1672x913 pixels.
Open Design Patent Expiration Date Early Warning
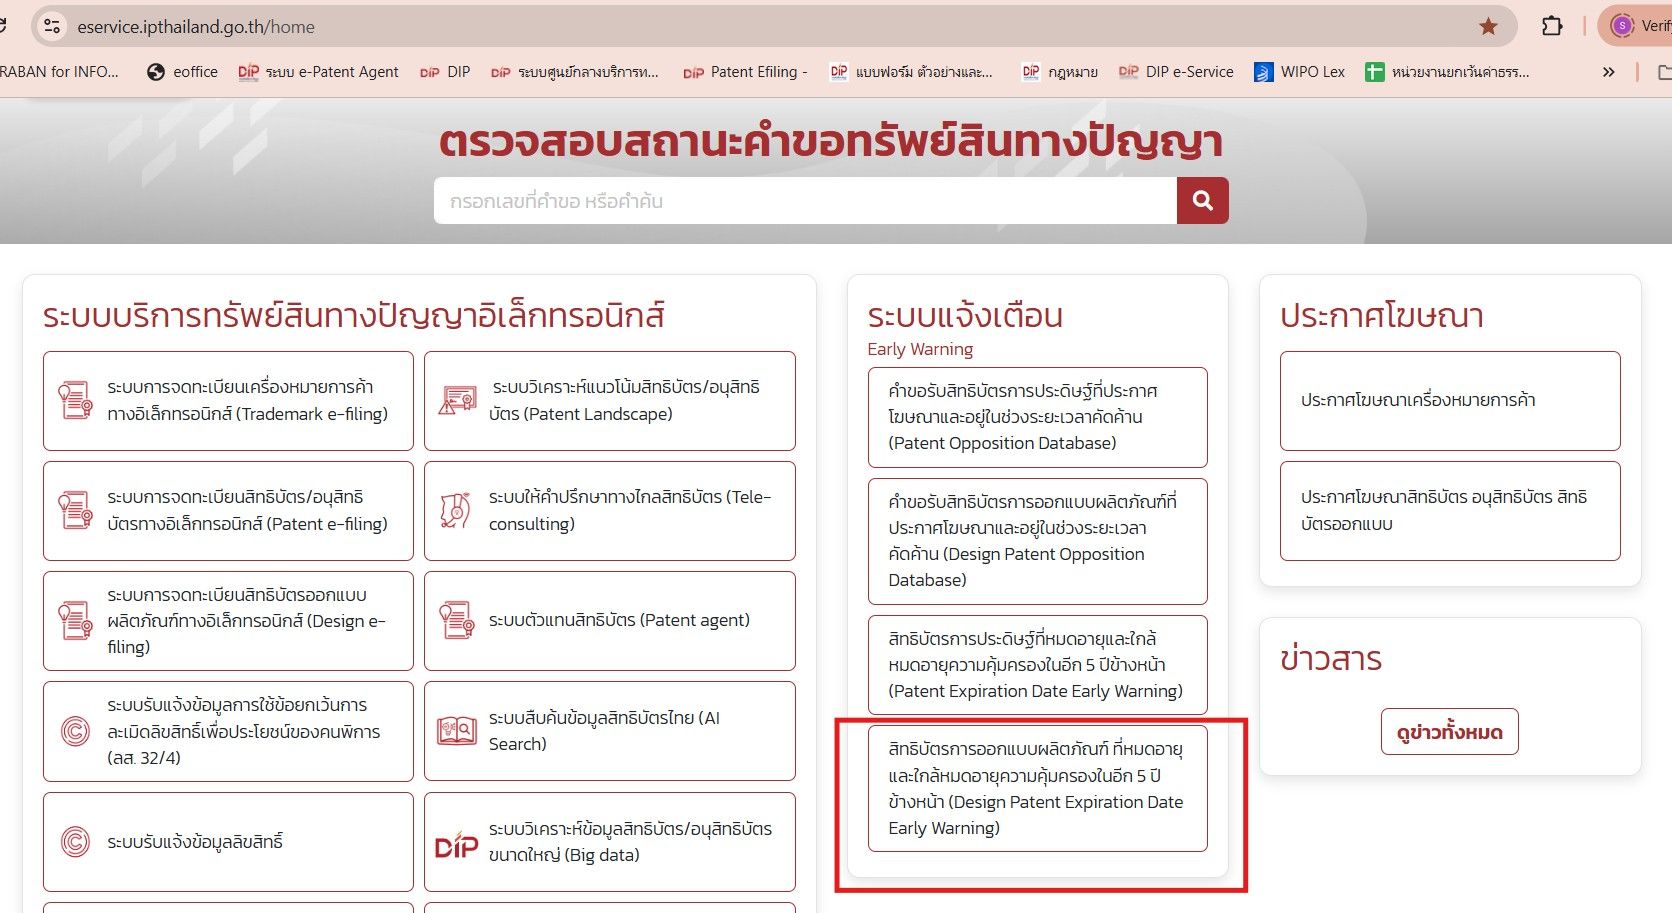pos(1037,788)
